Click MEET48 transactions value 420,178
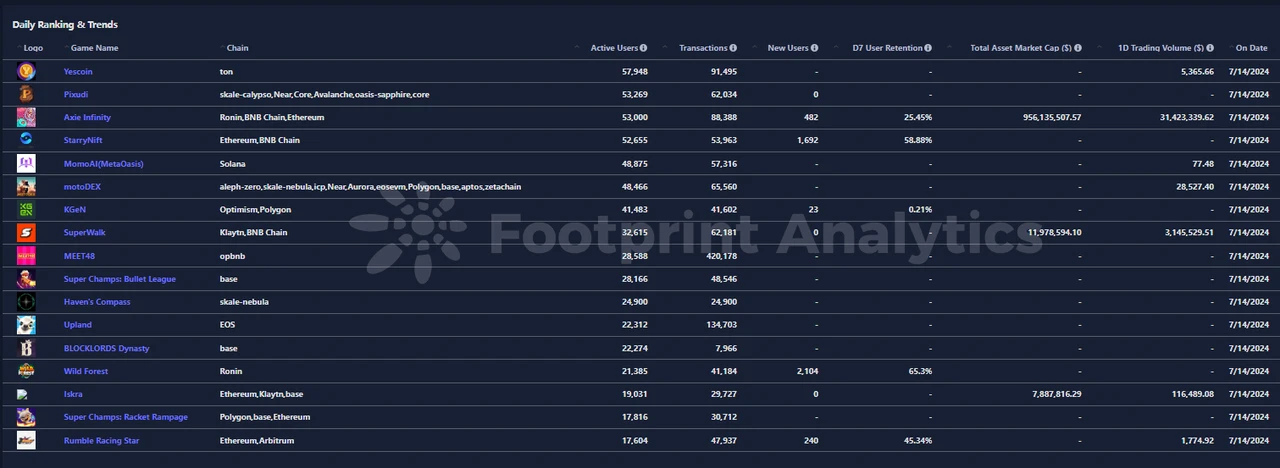Screen dimensions: 1280x468 [722, 256]
